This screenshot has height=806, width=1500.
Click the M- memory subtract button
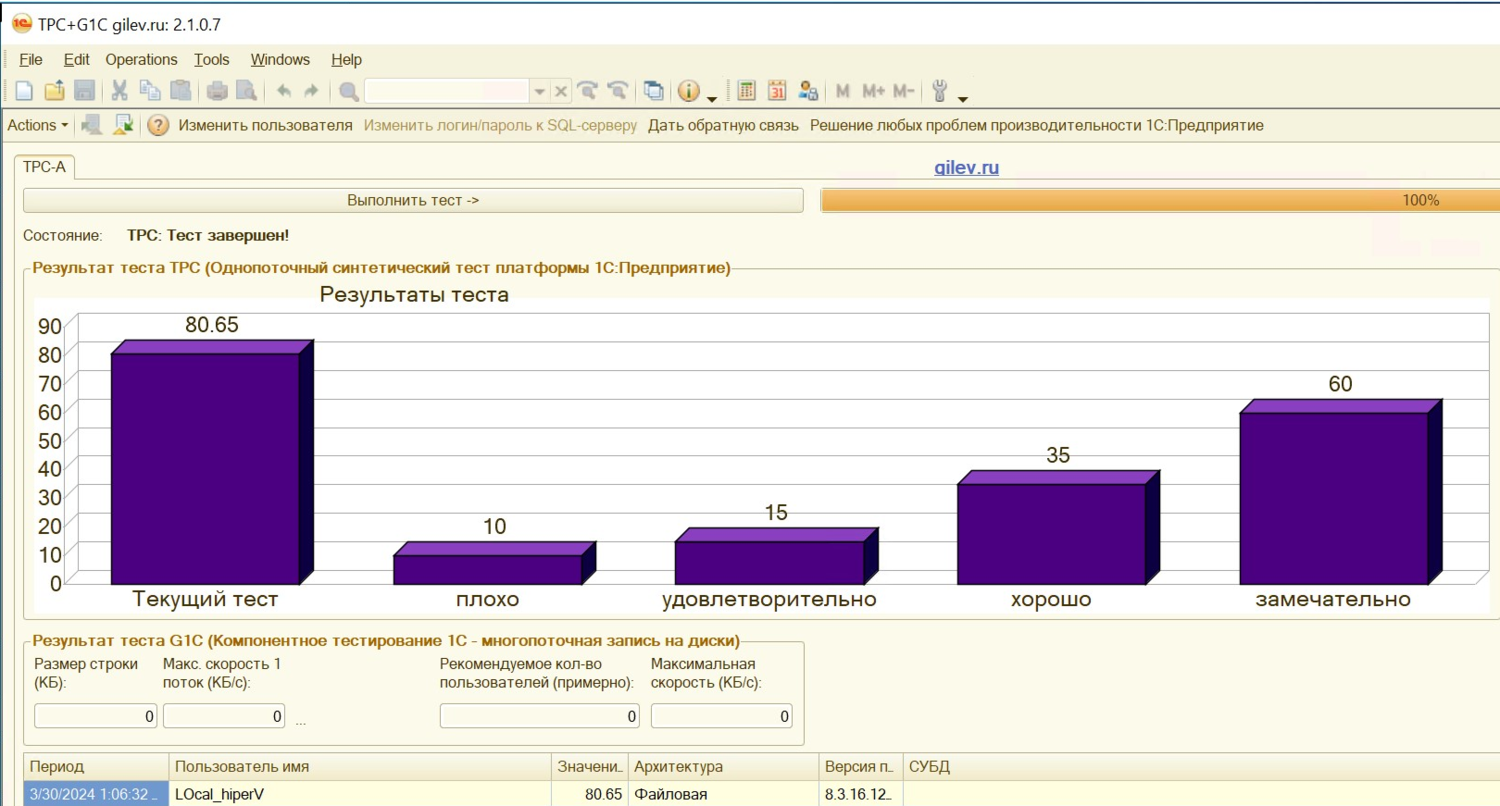tap(904, 91)
